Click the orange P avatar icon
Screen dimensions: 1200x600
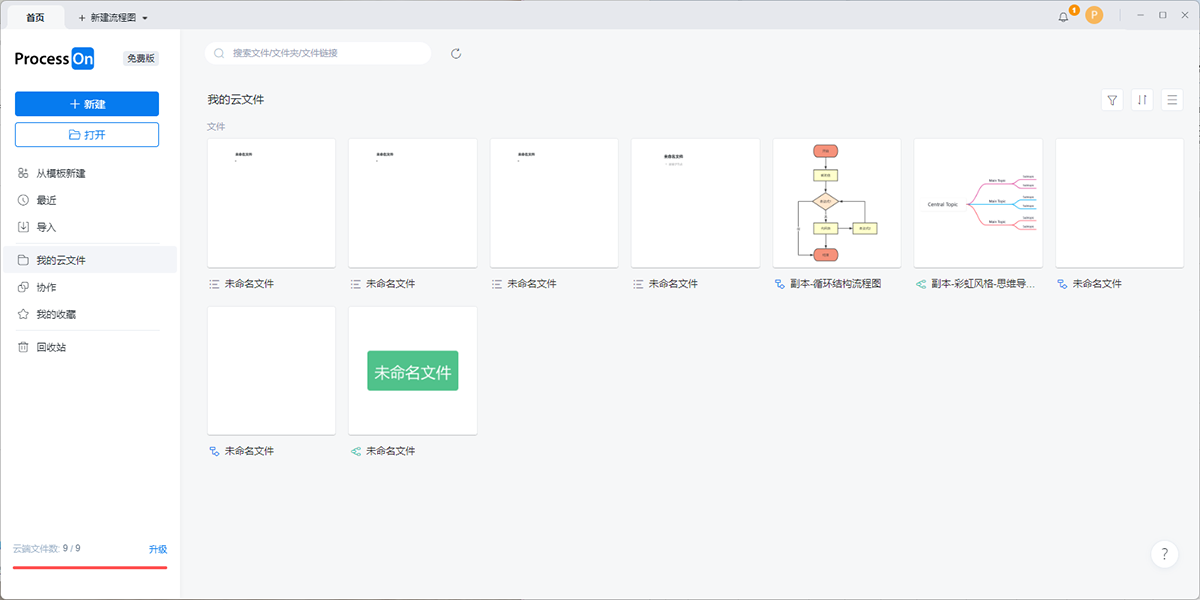click(x=1096, y=16)
